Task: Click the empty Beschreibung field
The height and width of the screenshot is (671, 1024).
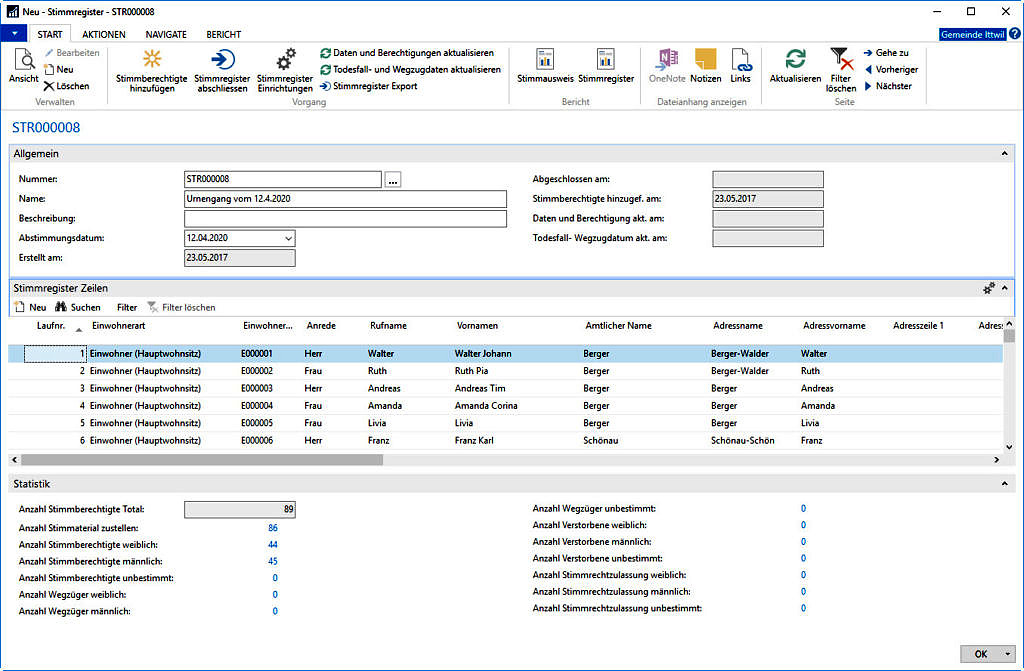Action: click(345, 218)
